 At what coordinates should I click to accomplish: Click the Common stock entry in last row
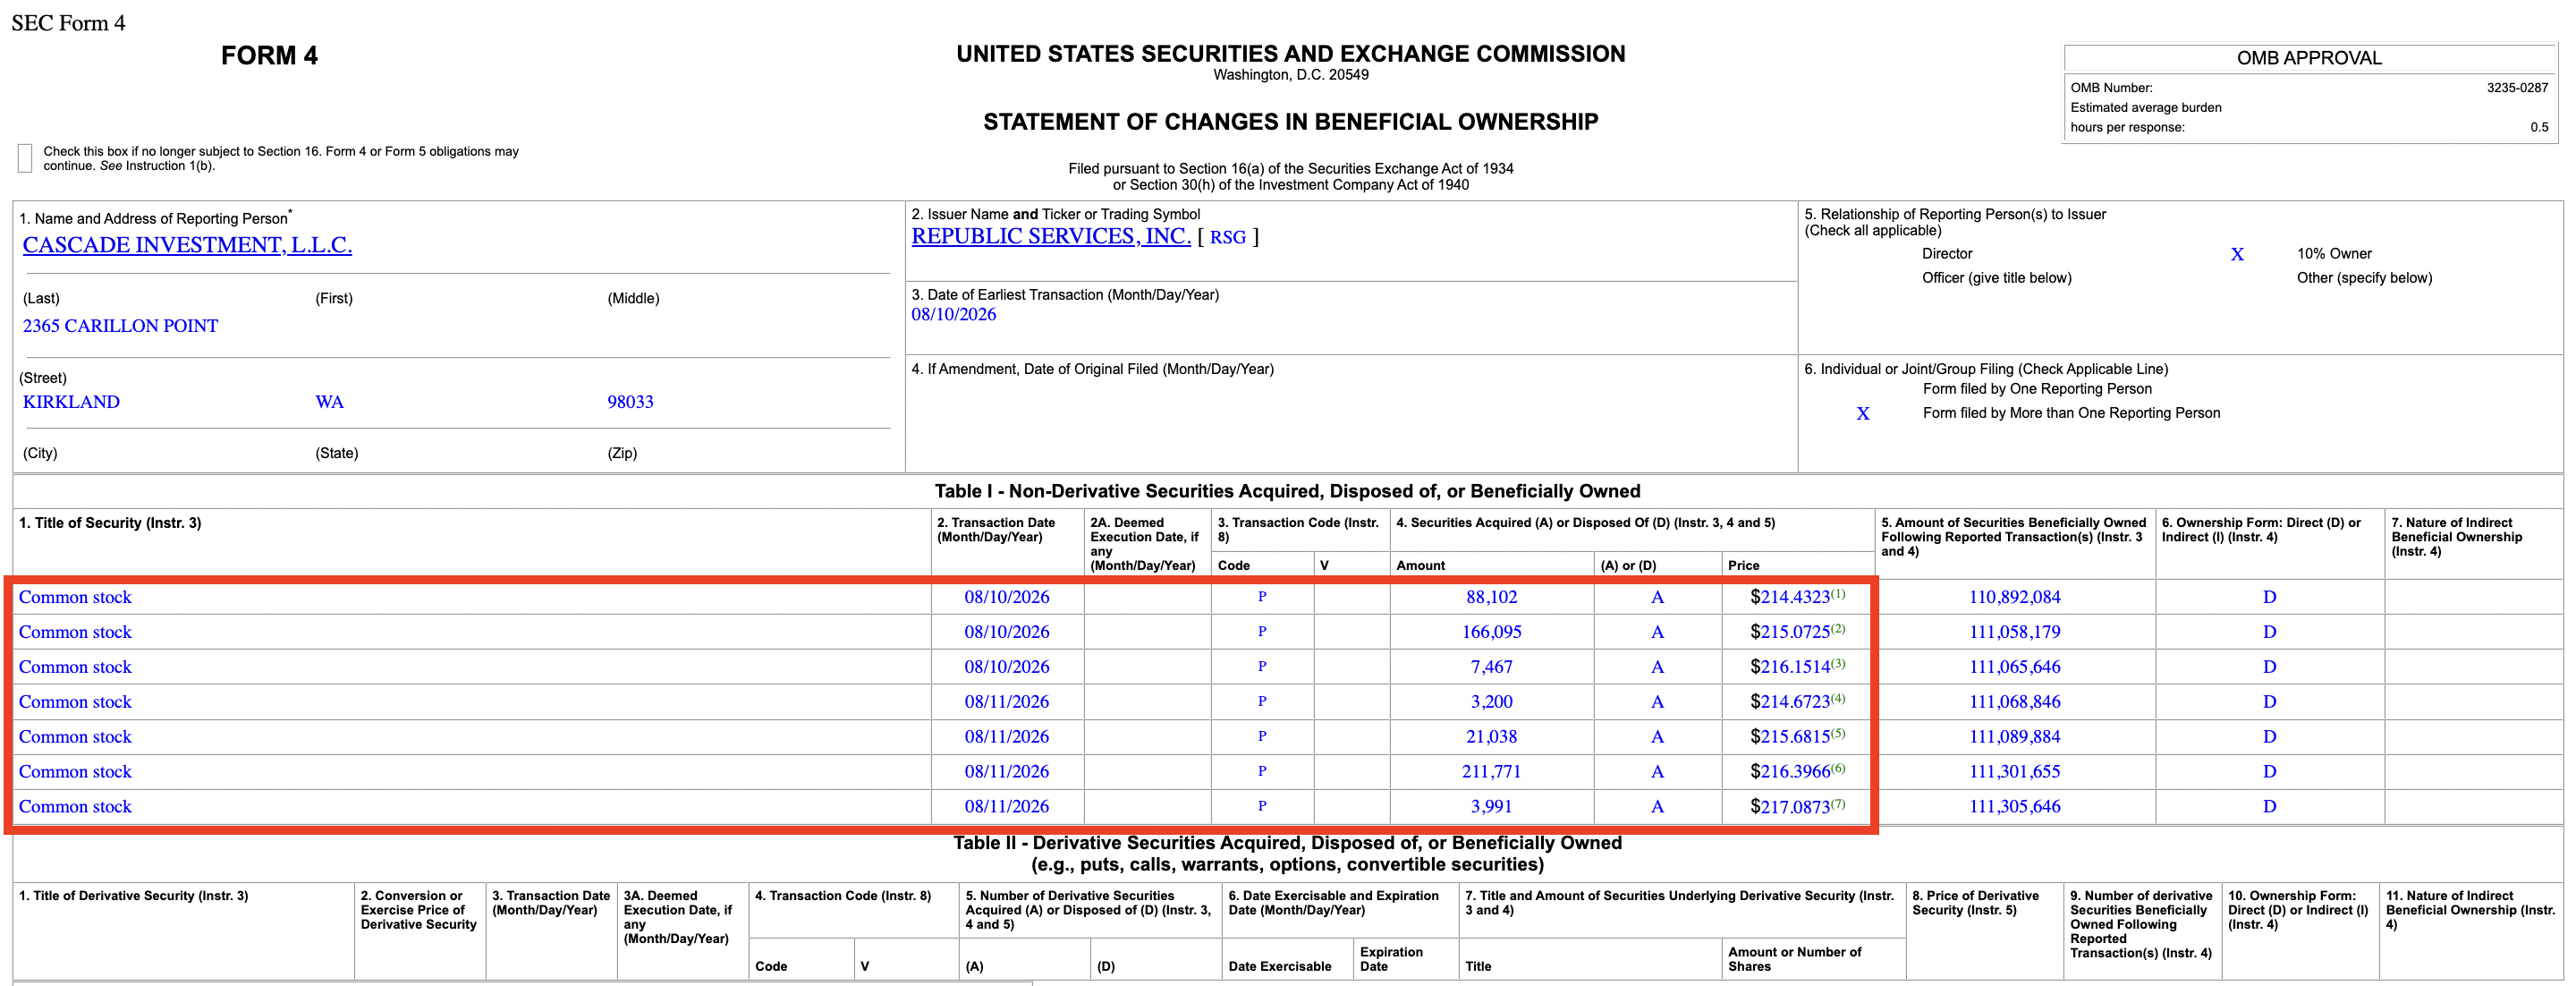75,806
